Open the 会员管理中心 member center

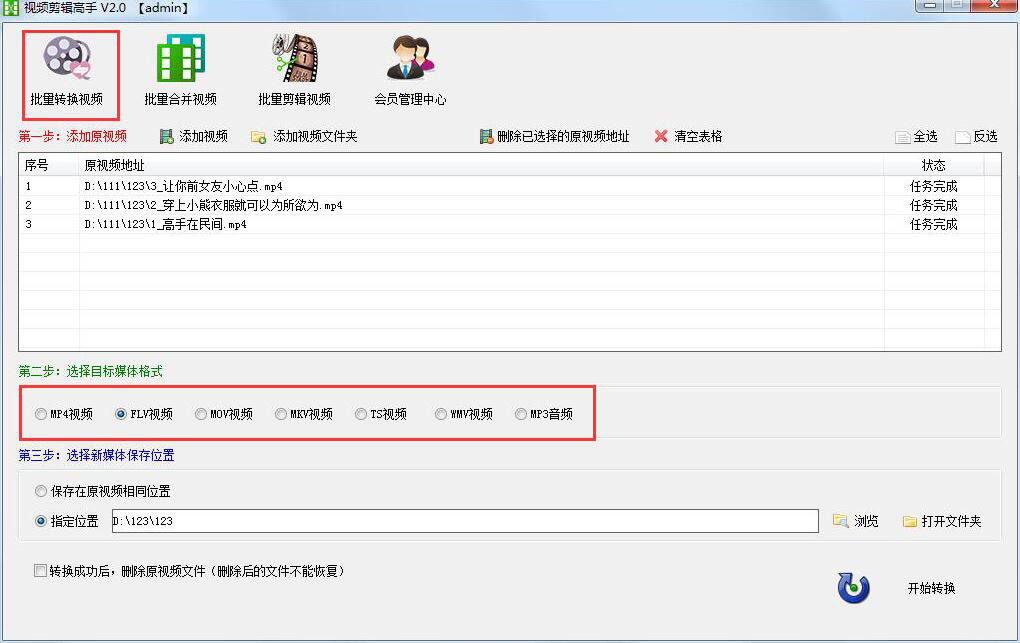(x=410, y=72)
